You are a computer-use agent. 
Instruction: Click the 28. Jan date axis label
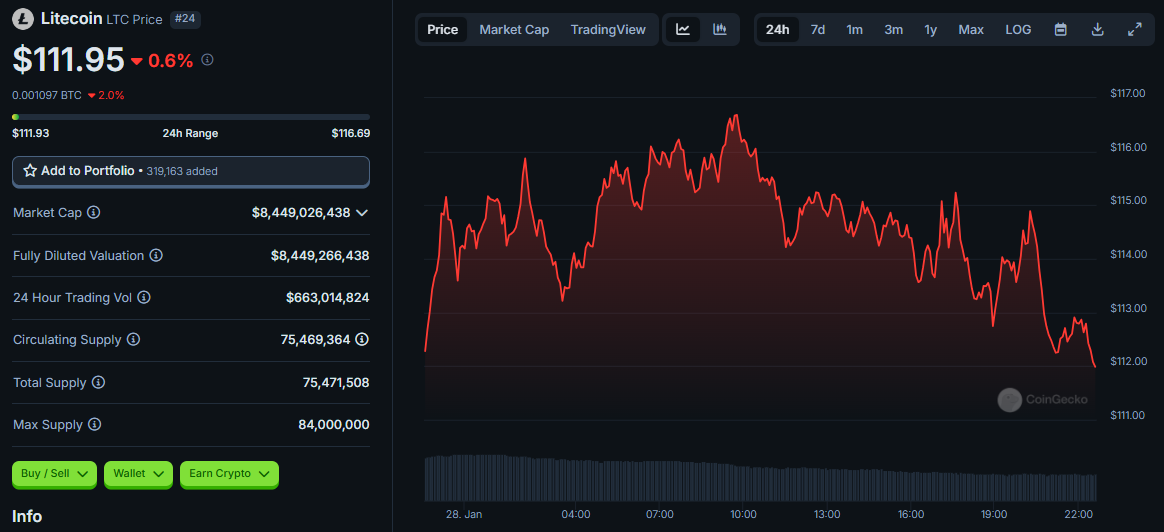464,514
